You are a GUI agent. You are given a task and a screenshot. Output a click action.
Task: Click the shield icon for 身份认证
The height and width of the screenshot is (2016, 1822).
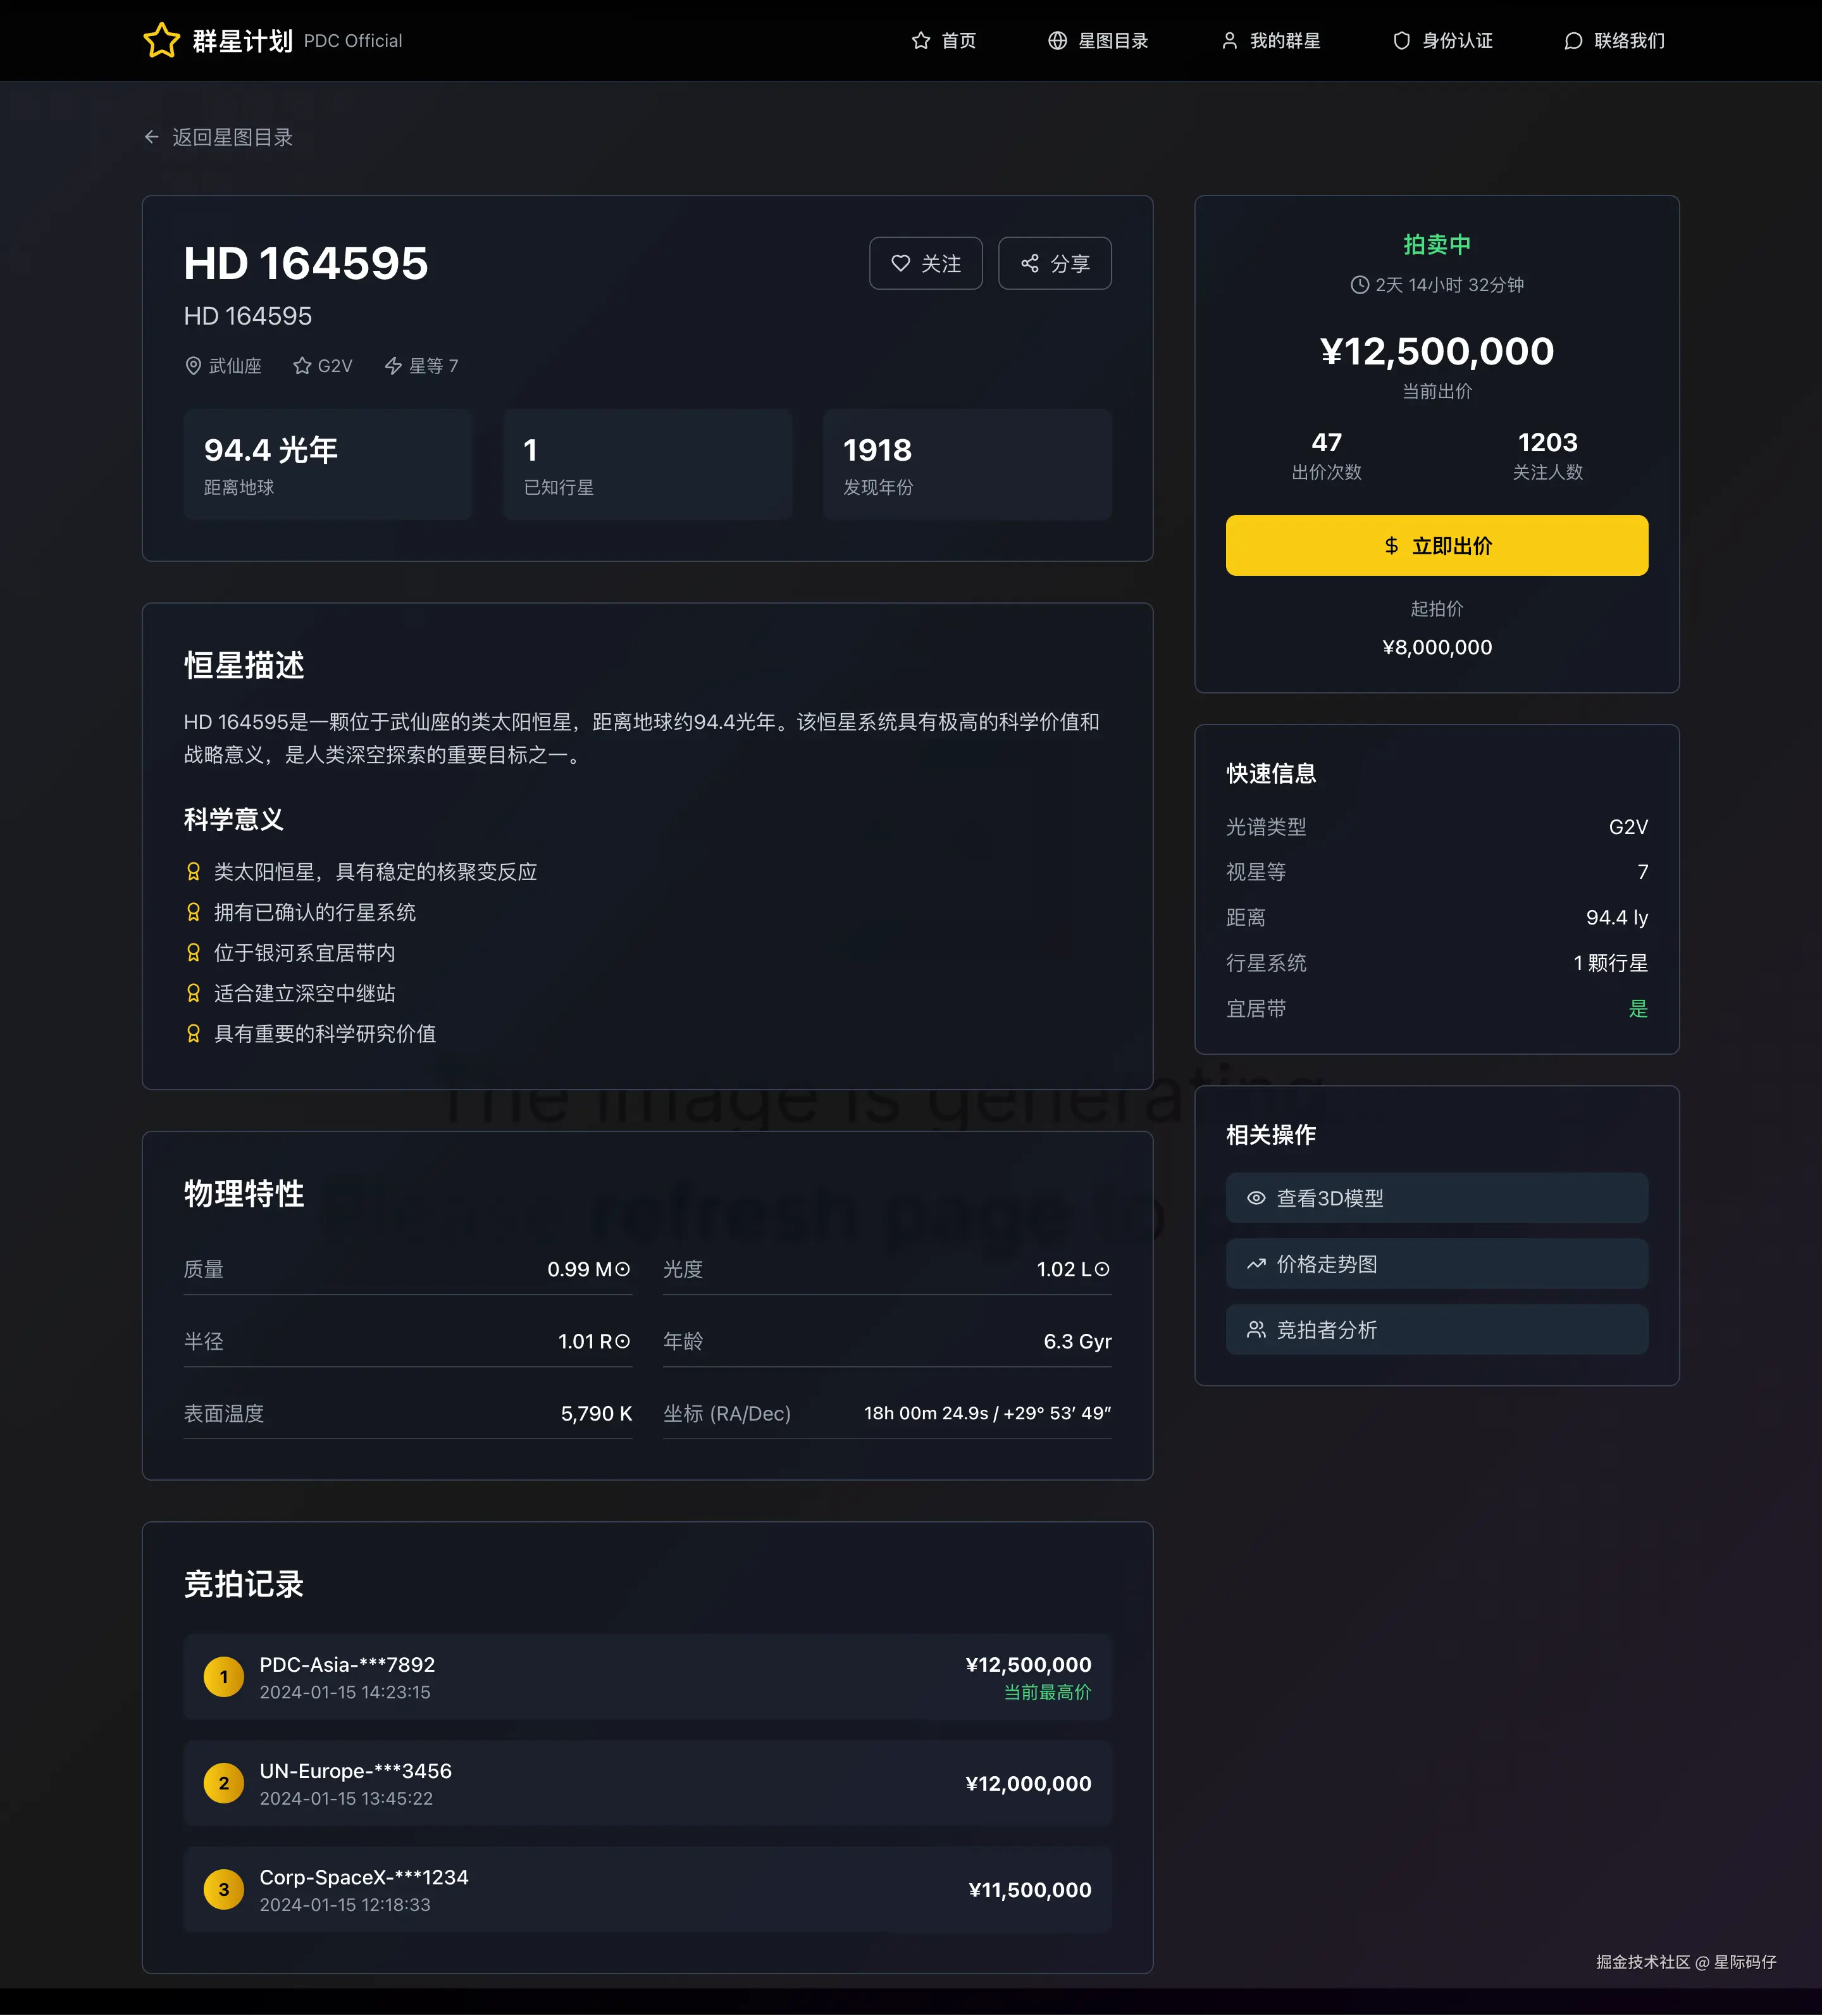click(1401, 41)
